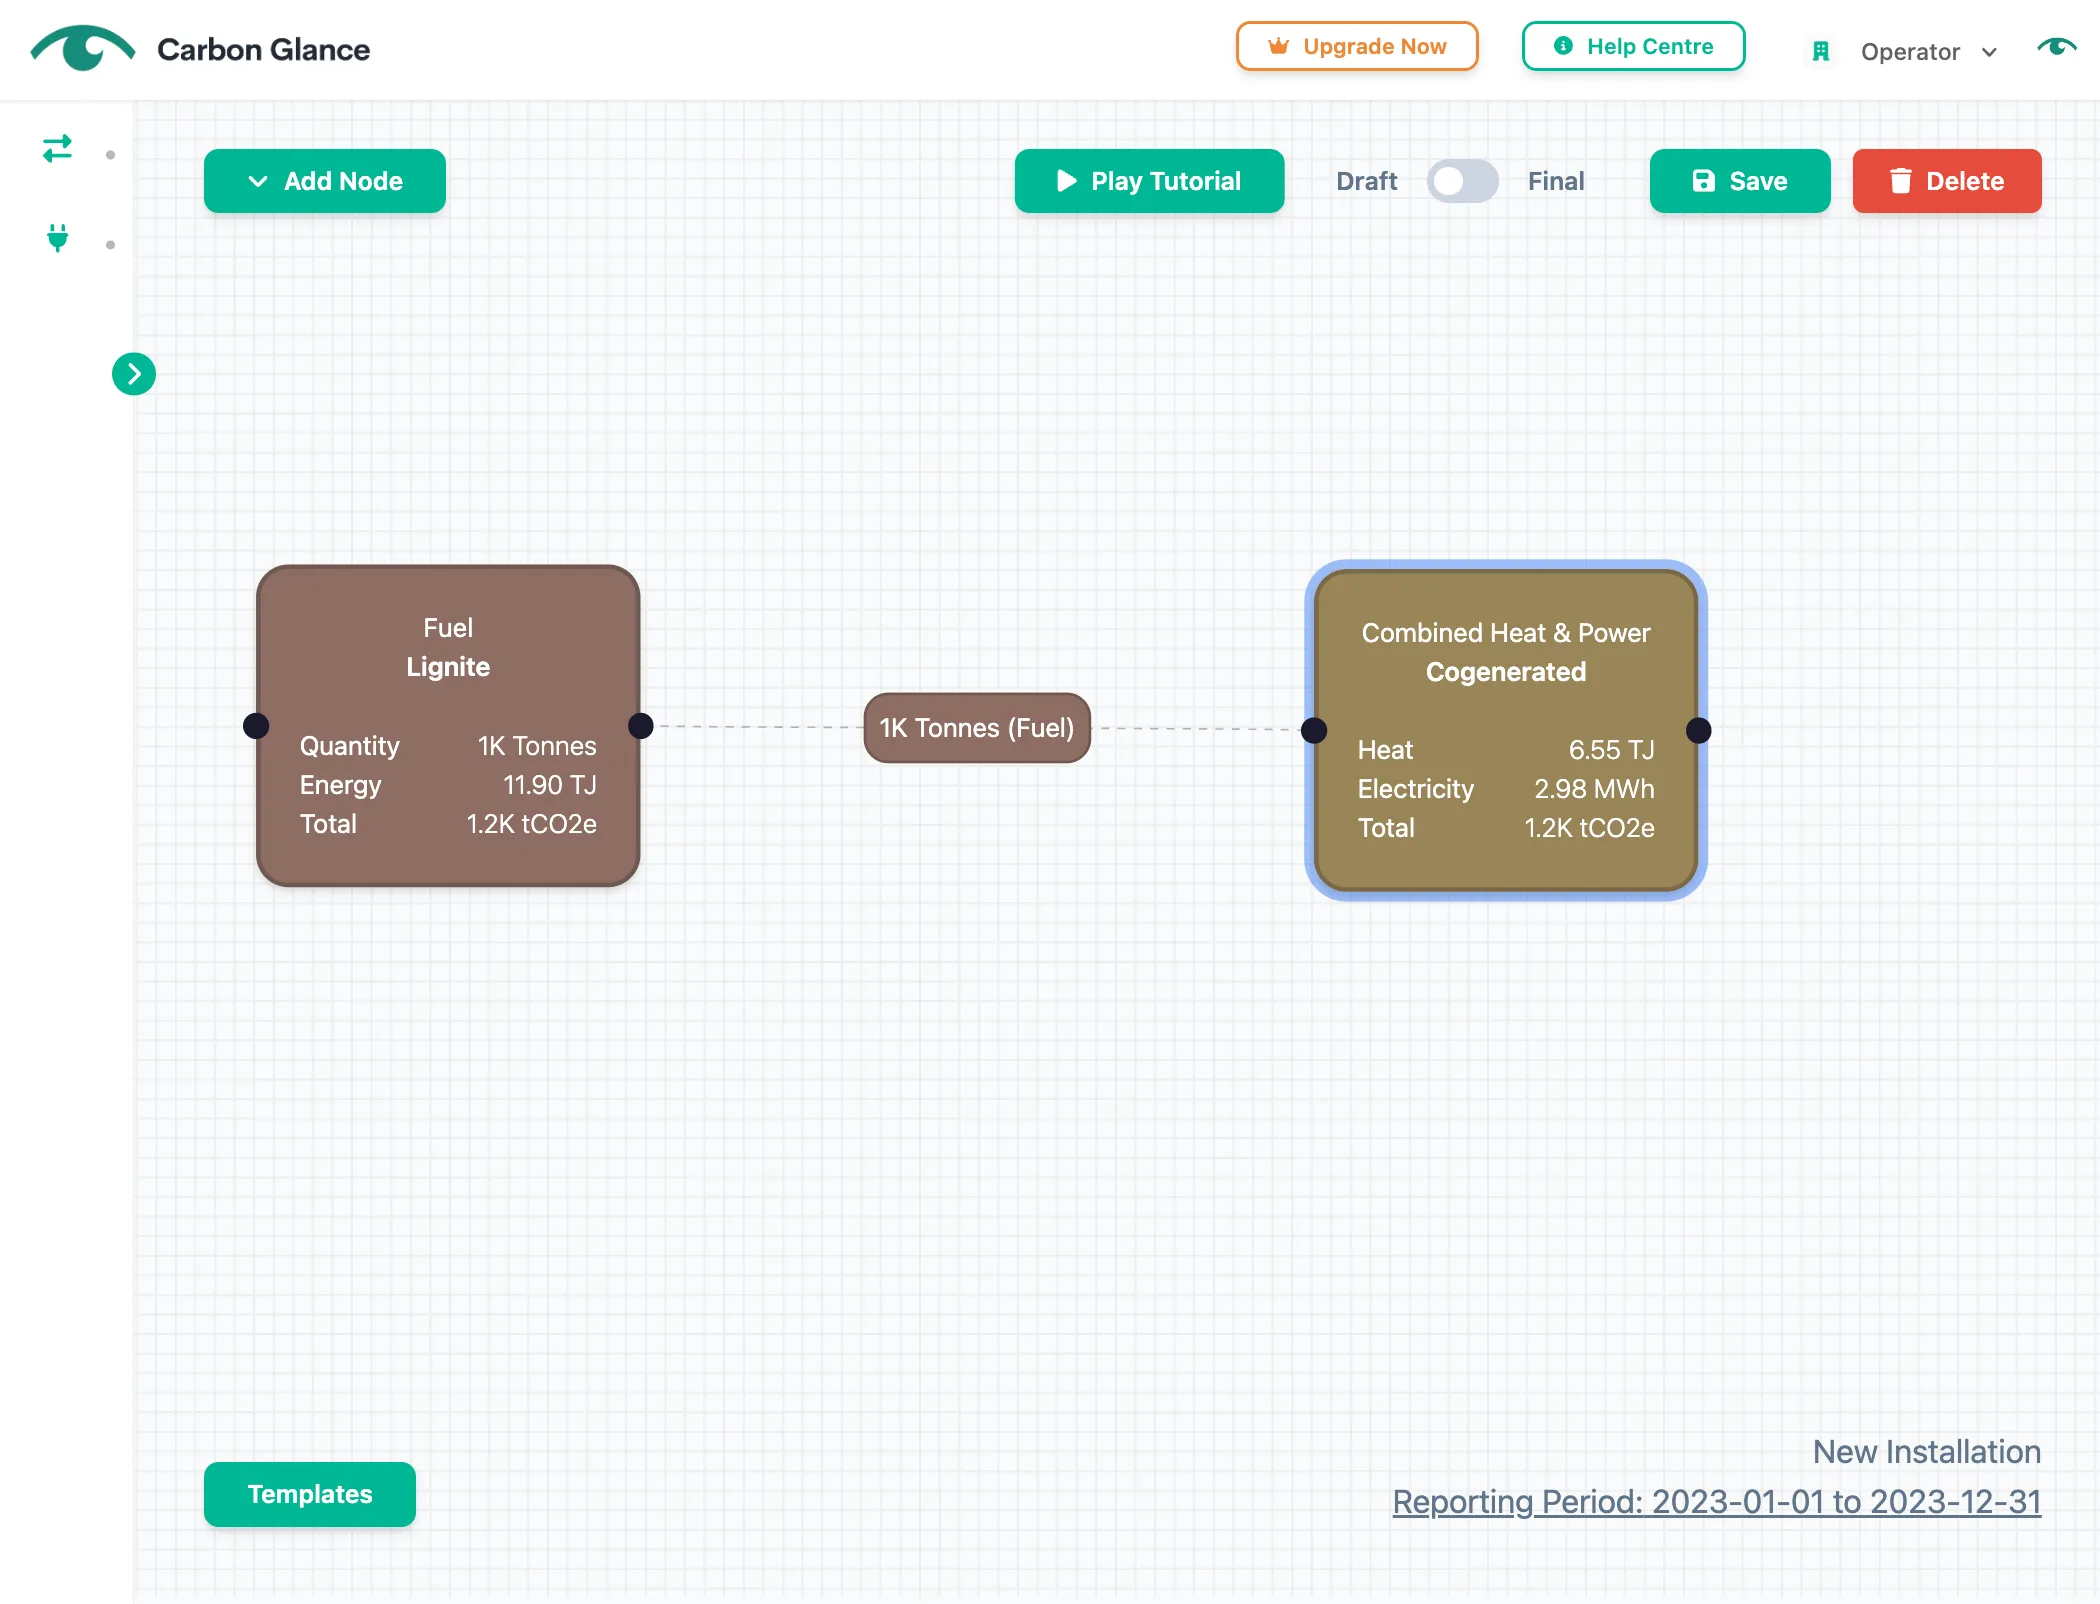Click the Carbon Glance eye logo
2100x1604 pixels.
point(83,48)
